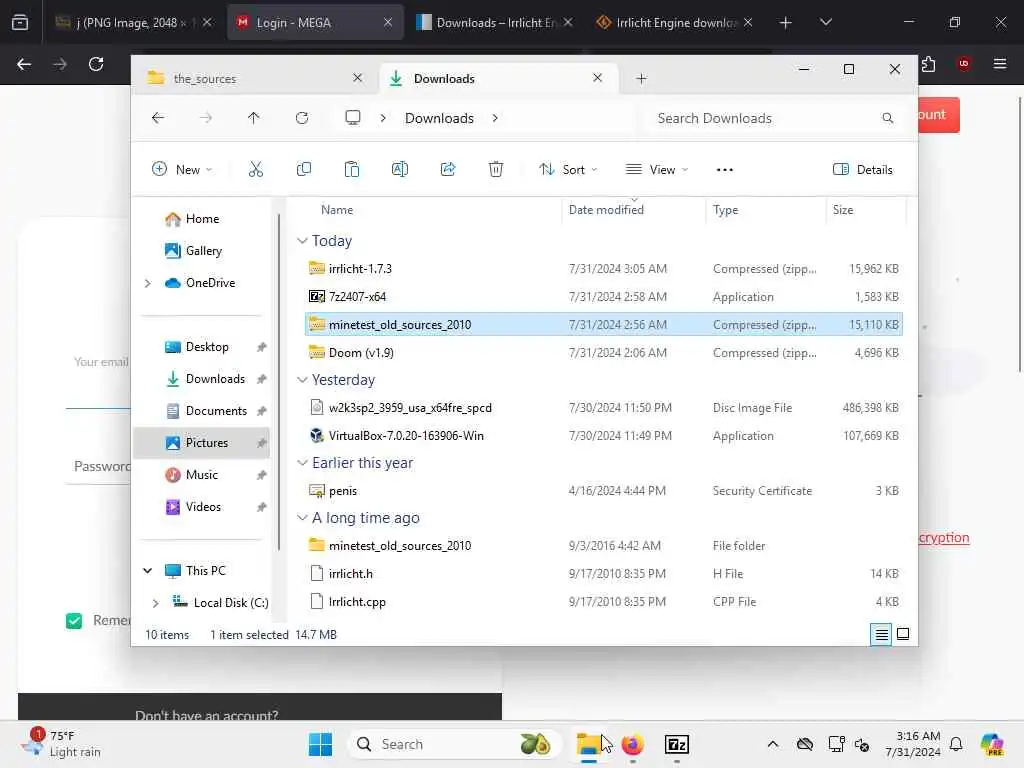Switch to the PNG Image browser tab

[x=133, y=23]
